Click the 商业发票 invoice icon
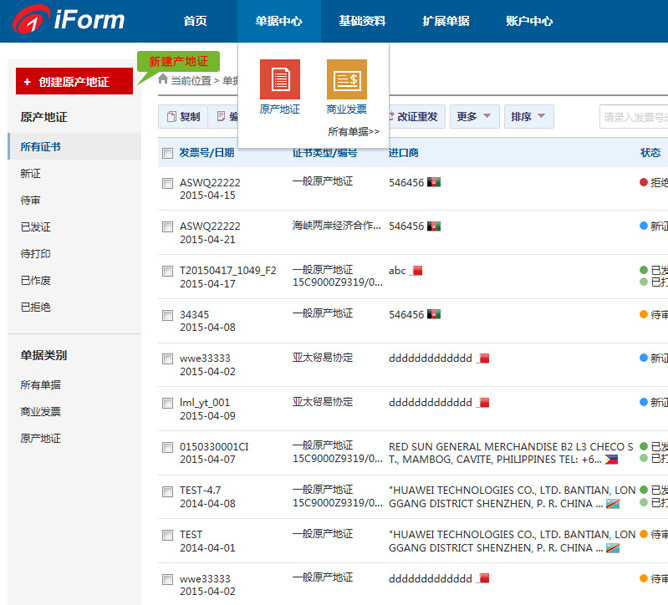 346,79
